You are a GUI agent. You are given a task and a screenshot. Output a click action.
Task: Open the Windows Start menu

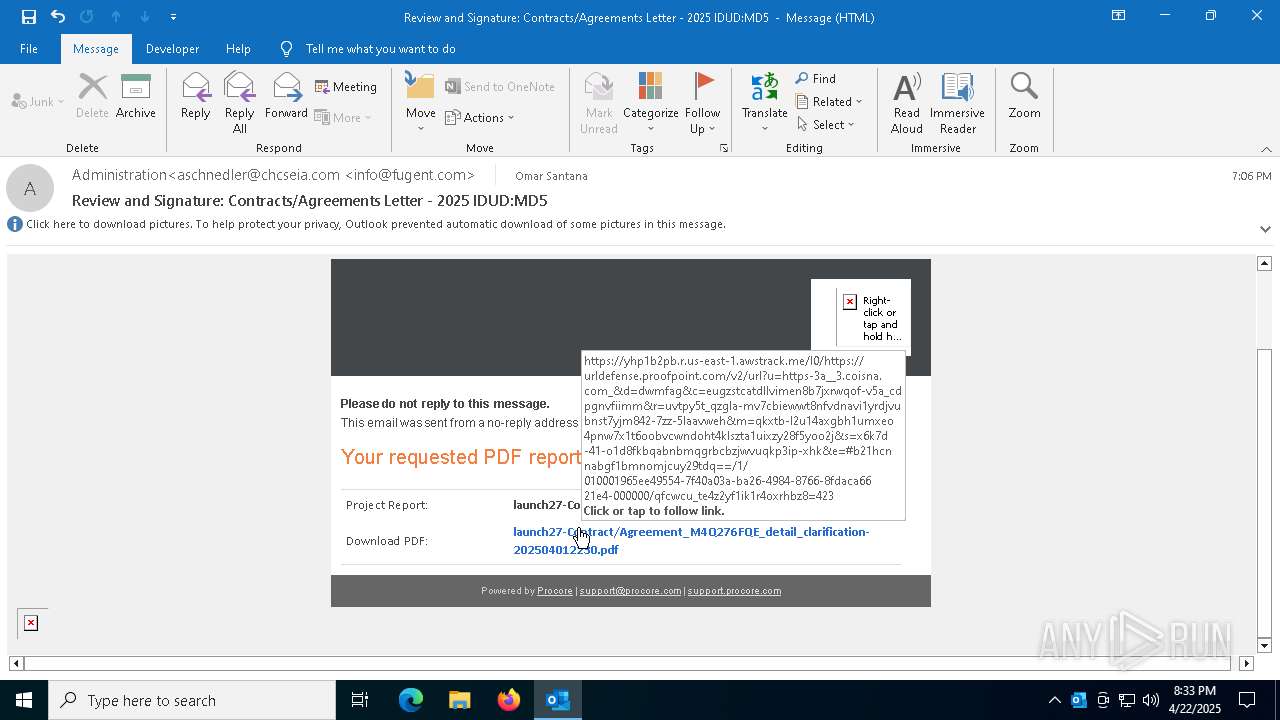(x=24, y=700)
